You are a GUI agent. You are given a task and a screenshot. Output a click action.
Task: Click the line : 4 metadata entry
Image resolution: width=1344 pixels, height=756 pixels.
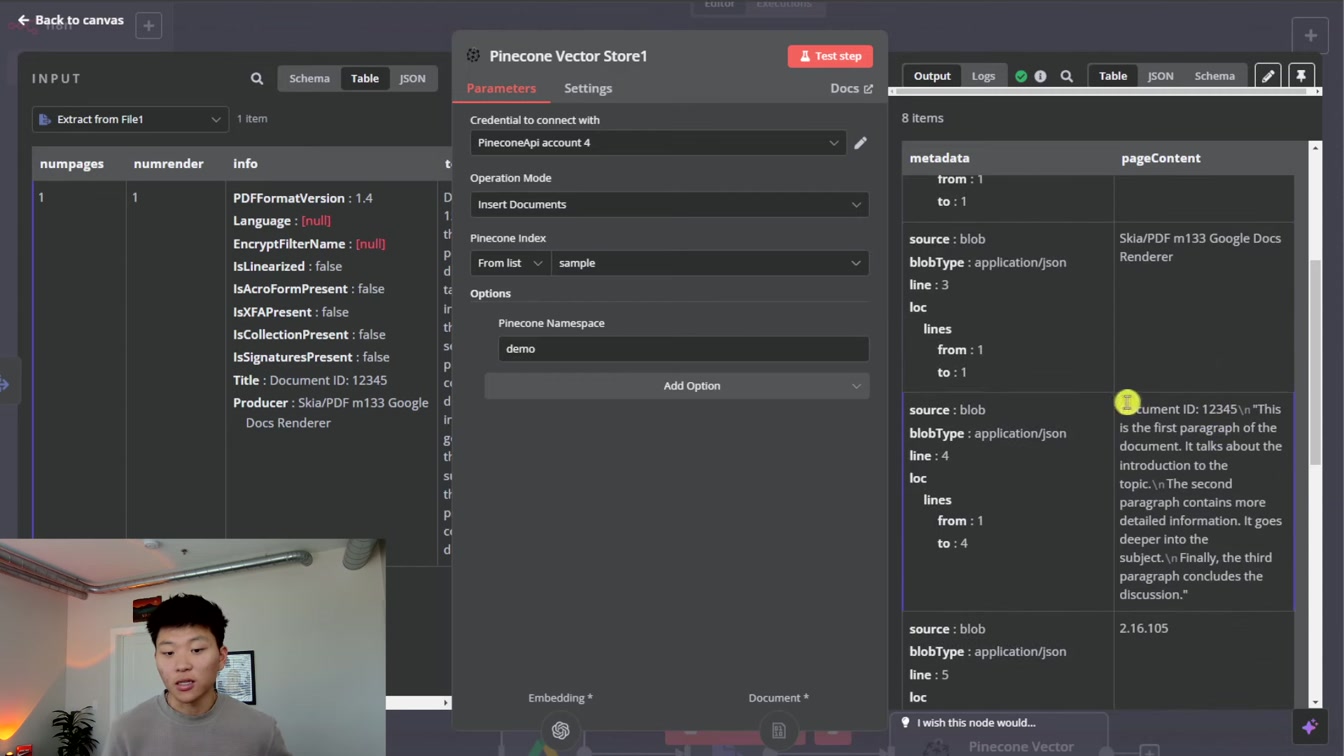[x=929, y=456]
